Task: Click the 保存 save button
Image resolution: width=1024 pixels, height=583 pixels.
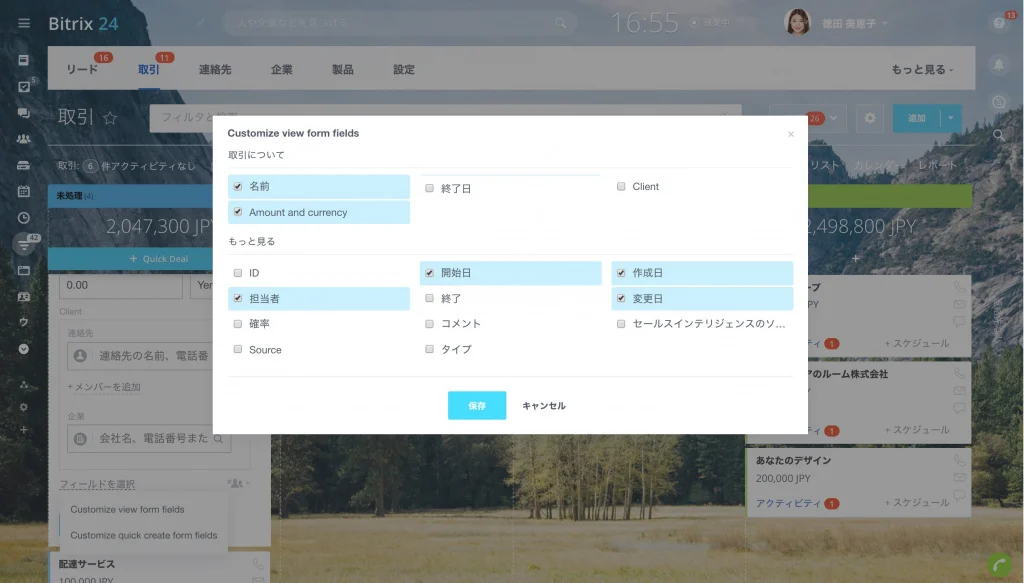Action: tap(477, 405)
